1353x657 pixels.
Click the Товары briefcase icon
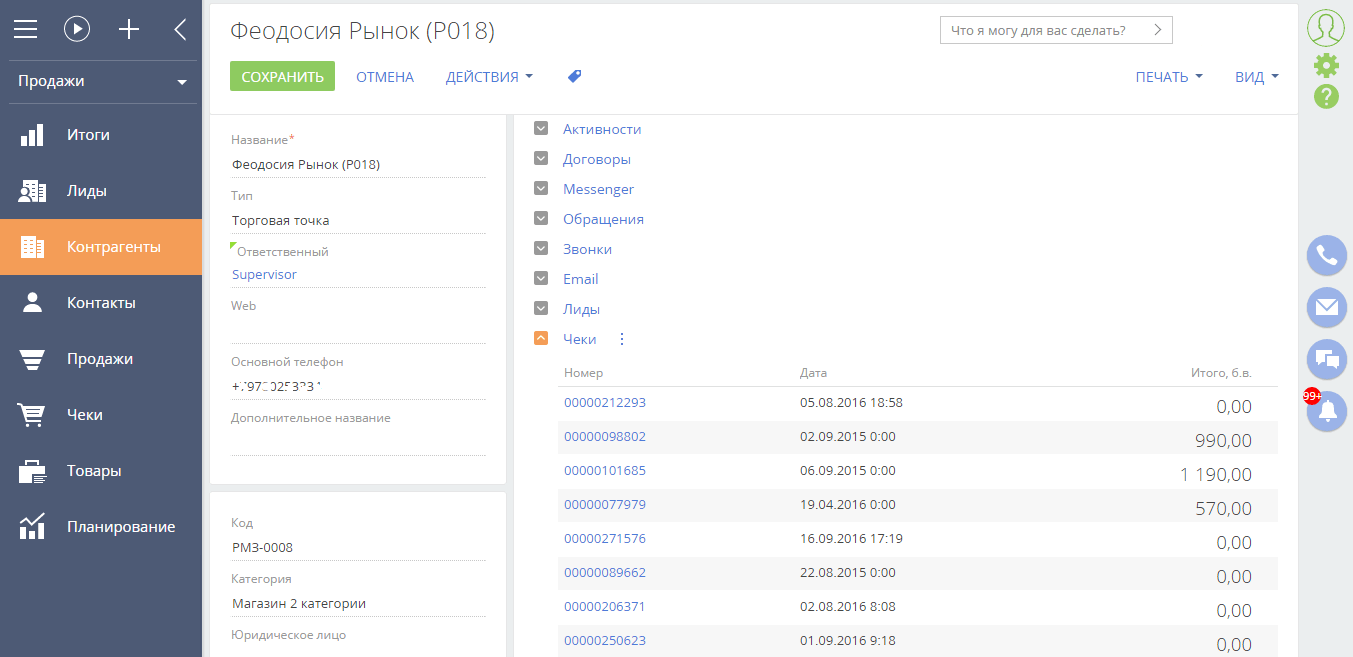click(x=33, y=471)
